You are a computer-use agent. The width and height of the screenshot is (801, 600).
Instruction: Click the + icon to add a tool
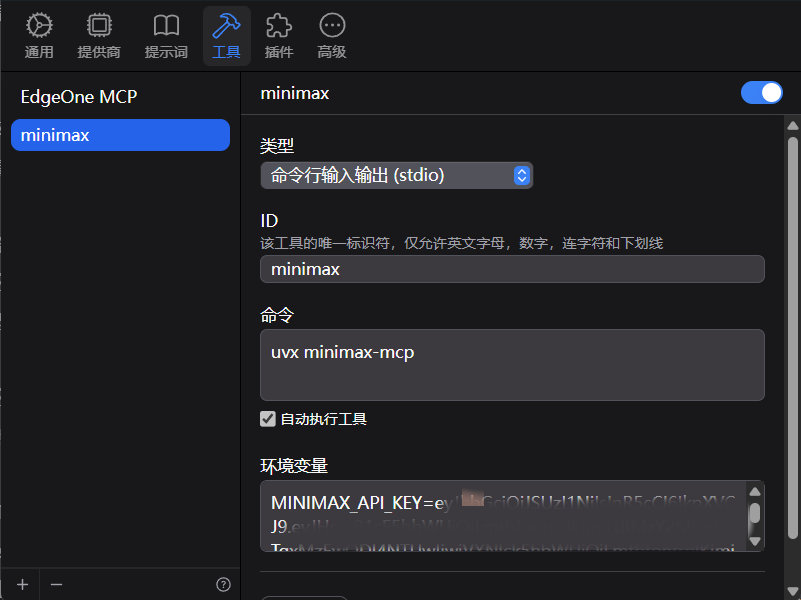click(21, 584)
